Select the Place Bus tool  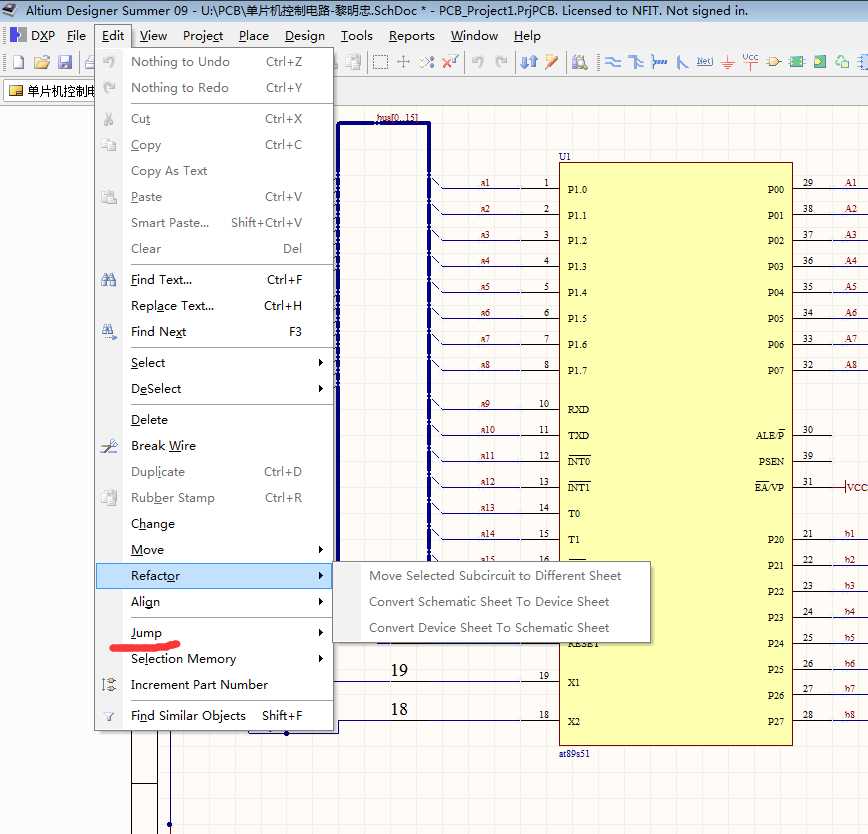point(636,62)
